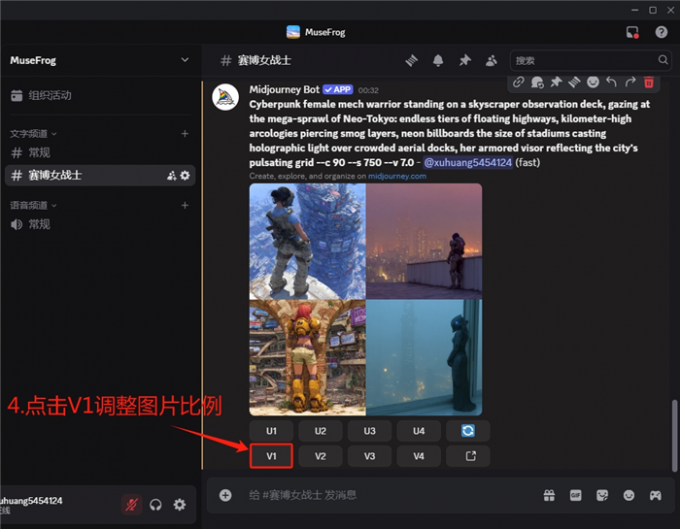Add a channel to 语音频道 category
This screenshot has width=680, height=529.
tap(185, 205)
